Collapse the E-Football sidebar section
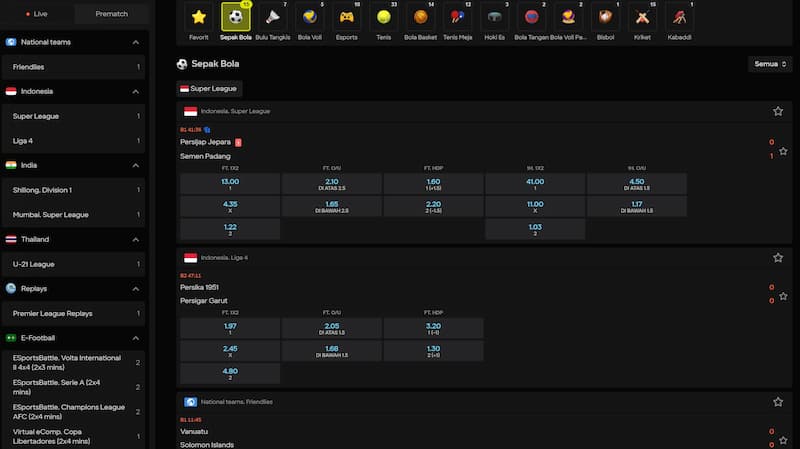 point(135,338)
